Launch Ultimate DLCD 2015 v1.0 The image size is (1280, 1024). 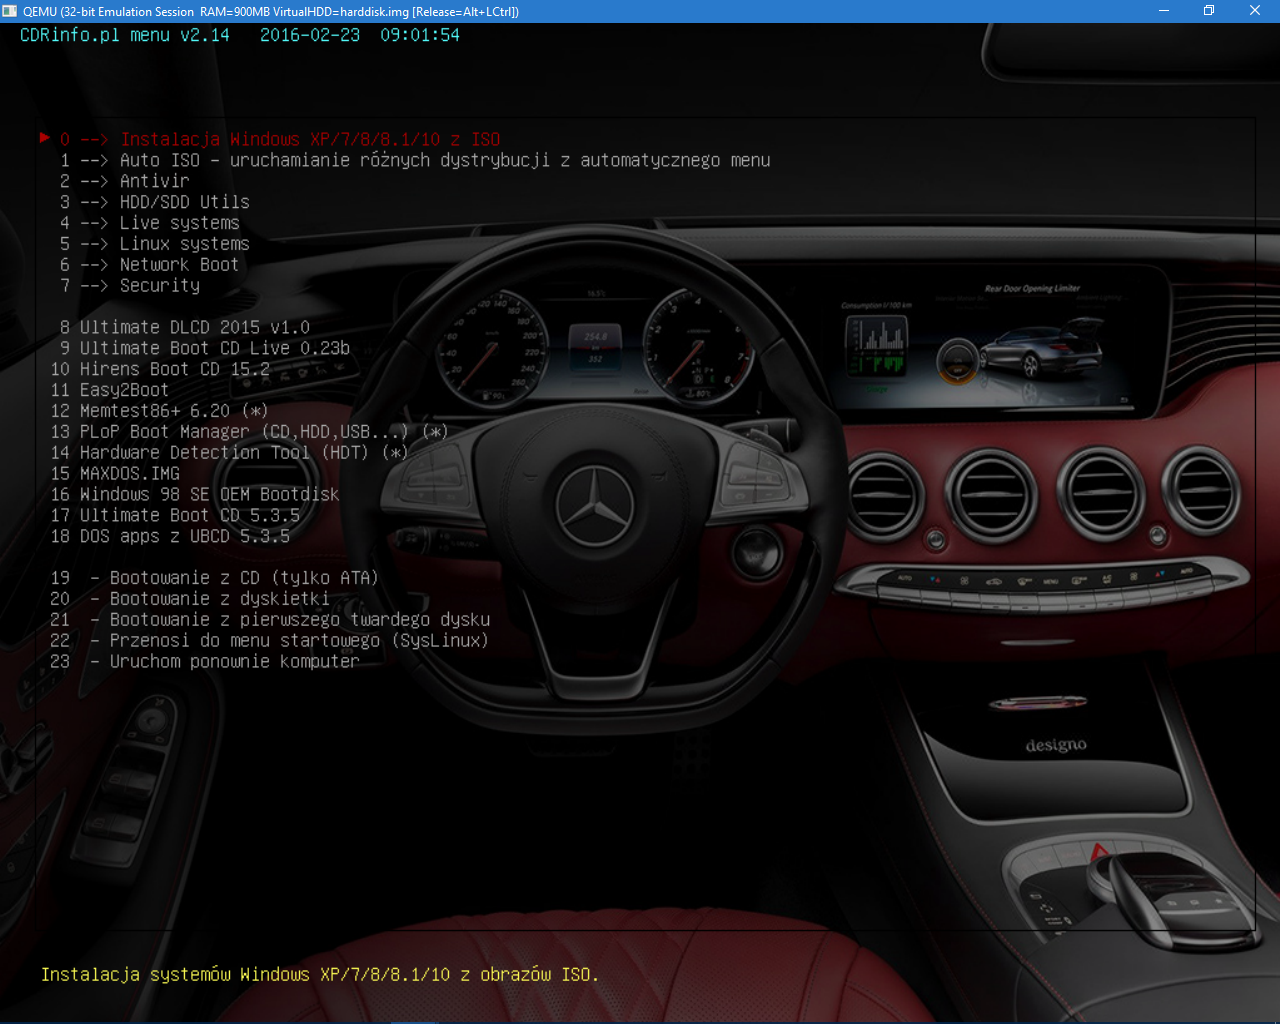click(x=185, y=328)
